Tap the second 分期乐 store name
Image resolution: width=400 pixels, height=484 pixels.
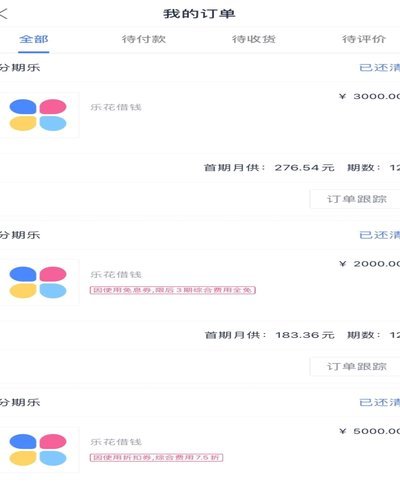click(20, 235)
